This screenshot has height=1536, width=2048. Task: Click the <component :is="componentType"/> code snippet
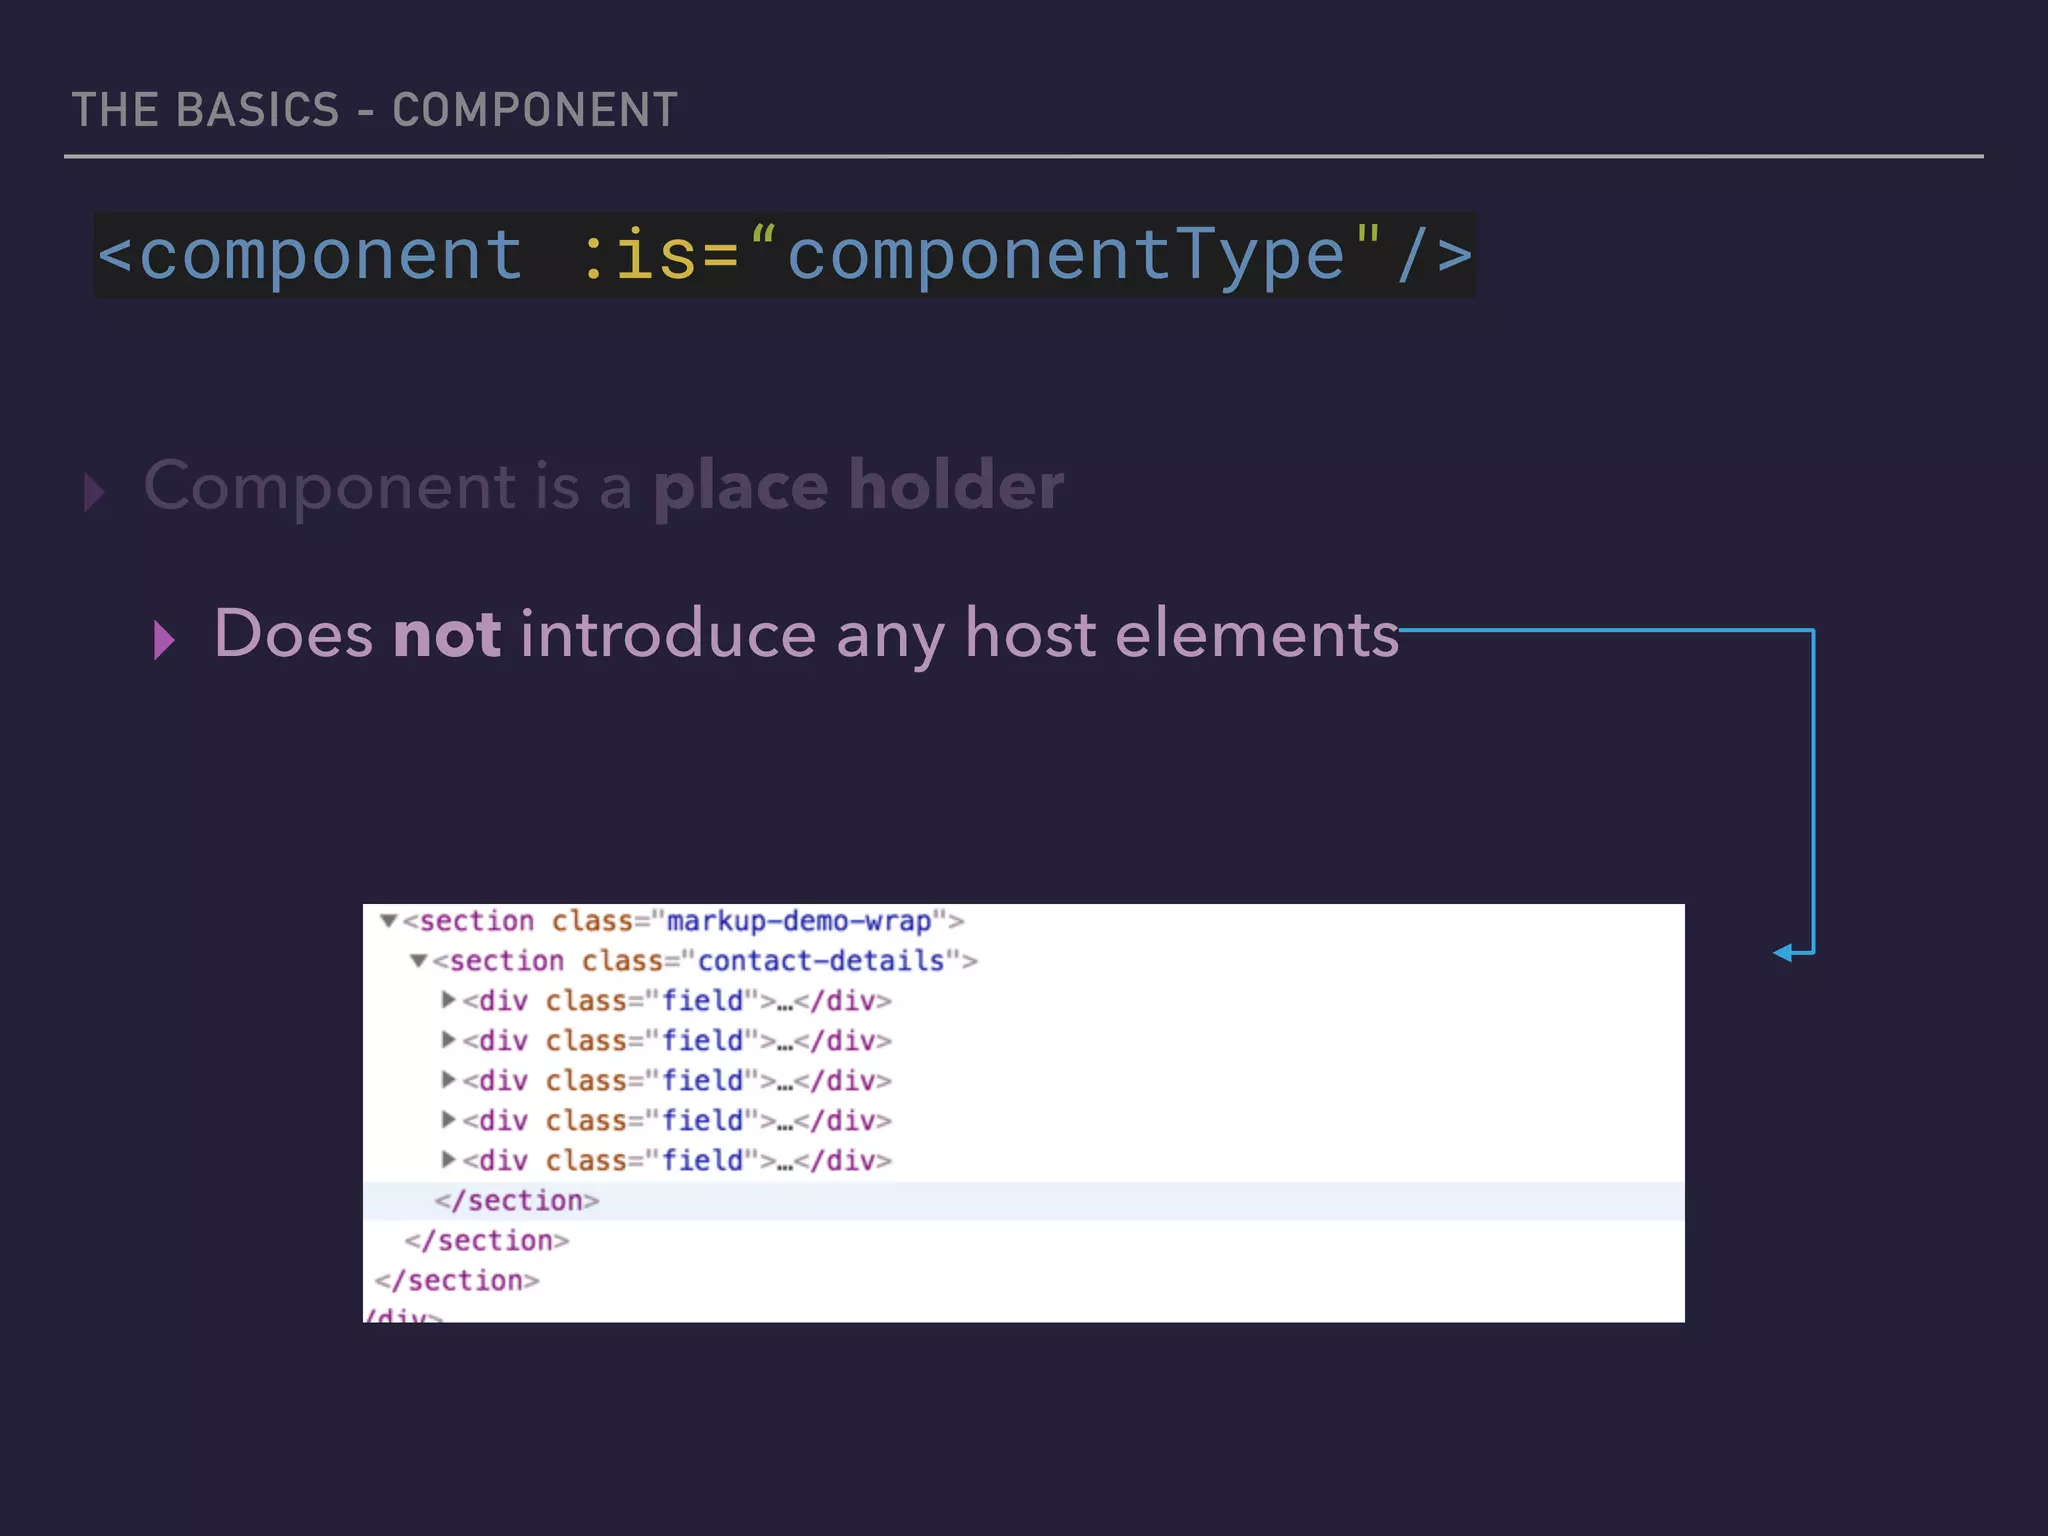point(785,255)
